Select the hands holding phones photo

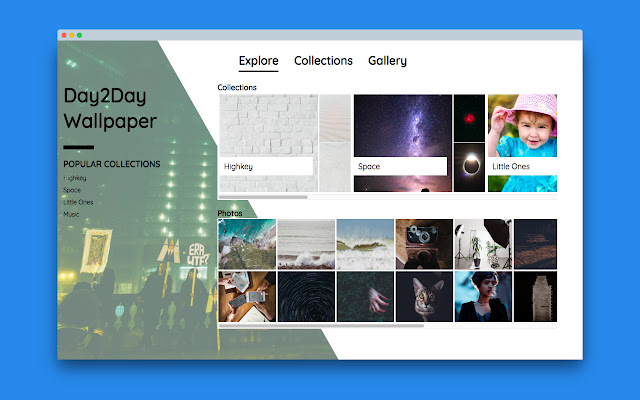click(x=247, y=297)
